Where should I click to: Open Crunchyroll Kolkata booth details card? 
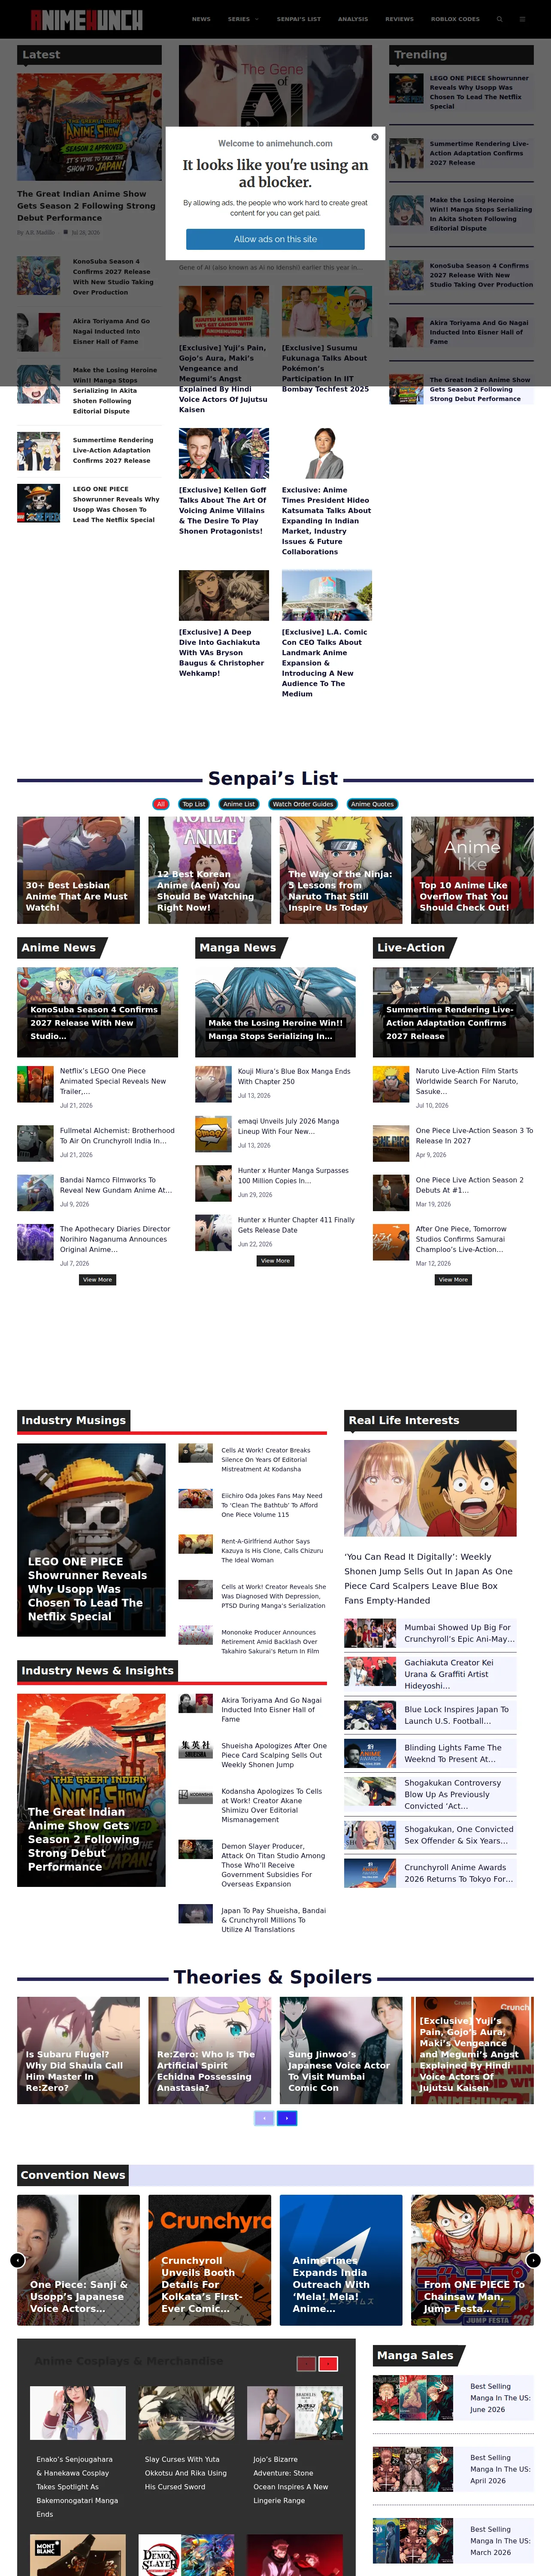click(x=210, y=2260)
